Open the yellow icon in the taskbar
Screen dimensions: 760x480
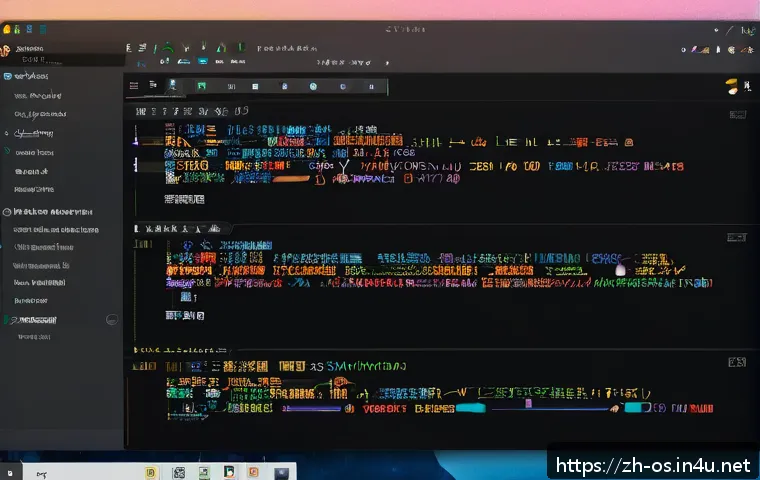tap(151, 472)
